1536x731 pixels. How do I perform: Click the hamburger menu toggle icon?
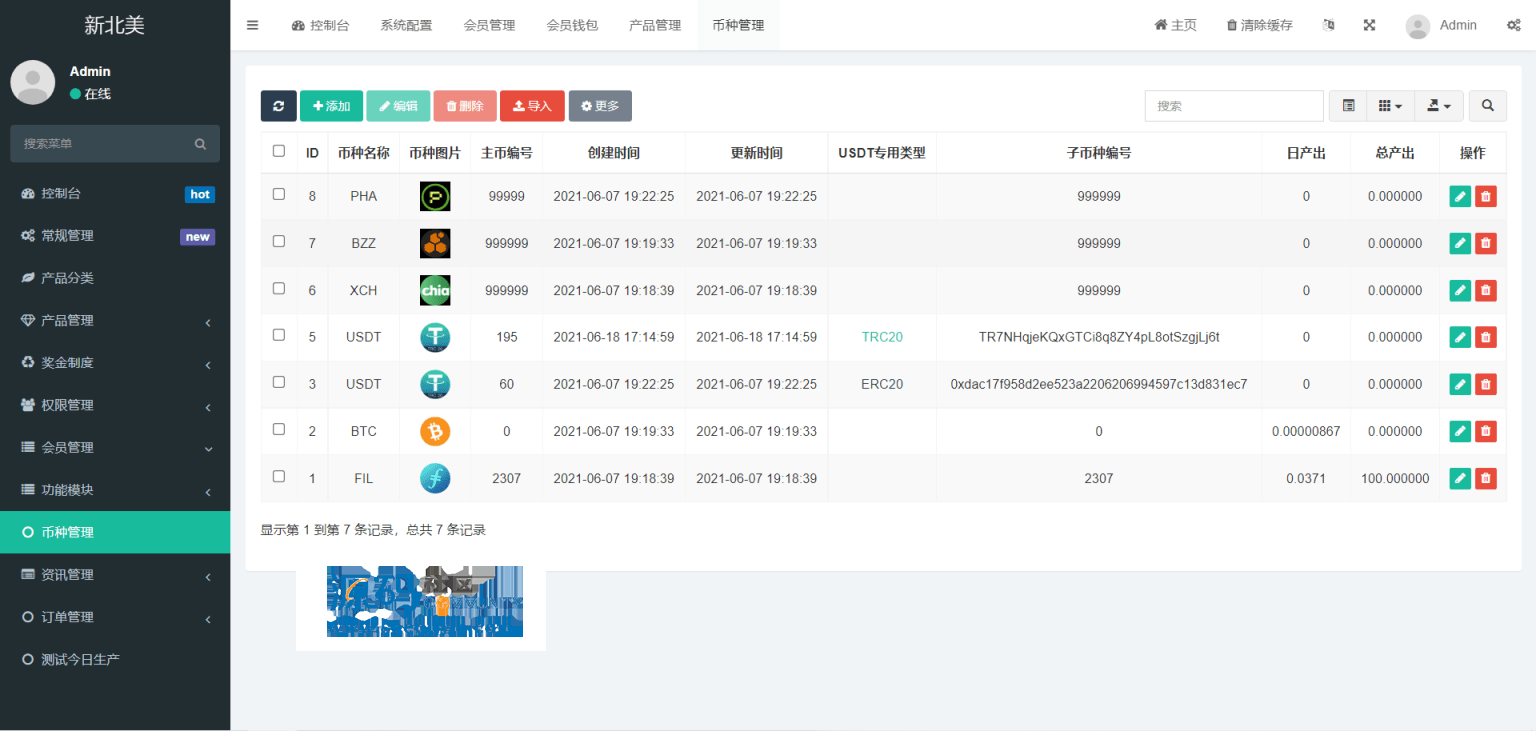pyautogui.click(x=252, y=25)
